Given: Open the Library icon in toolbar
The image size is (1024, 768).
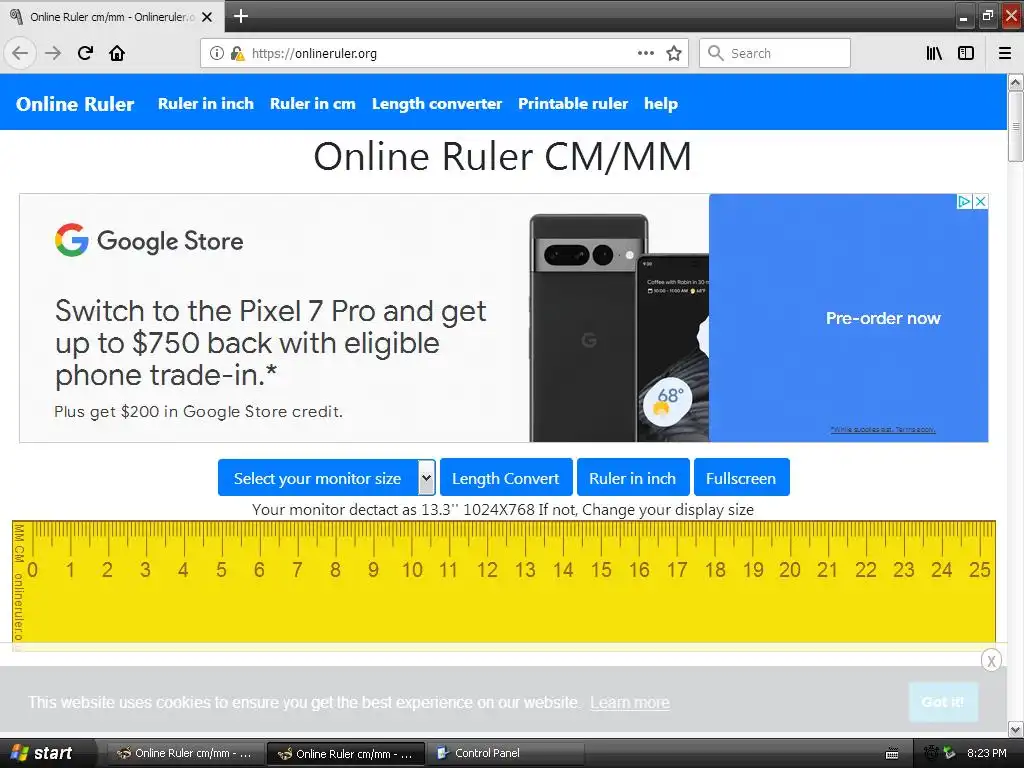Looking at the screenshot, I should coord(934,53).
